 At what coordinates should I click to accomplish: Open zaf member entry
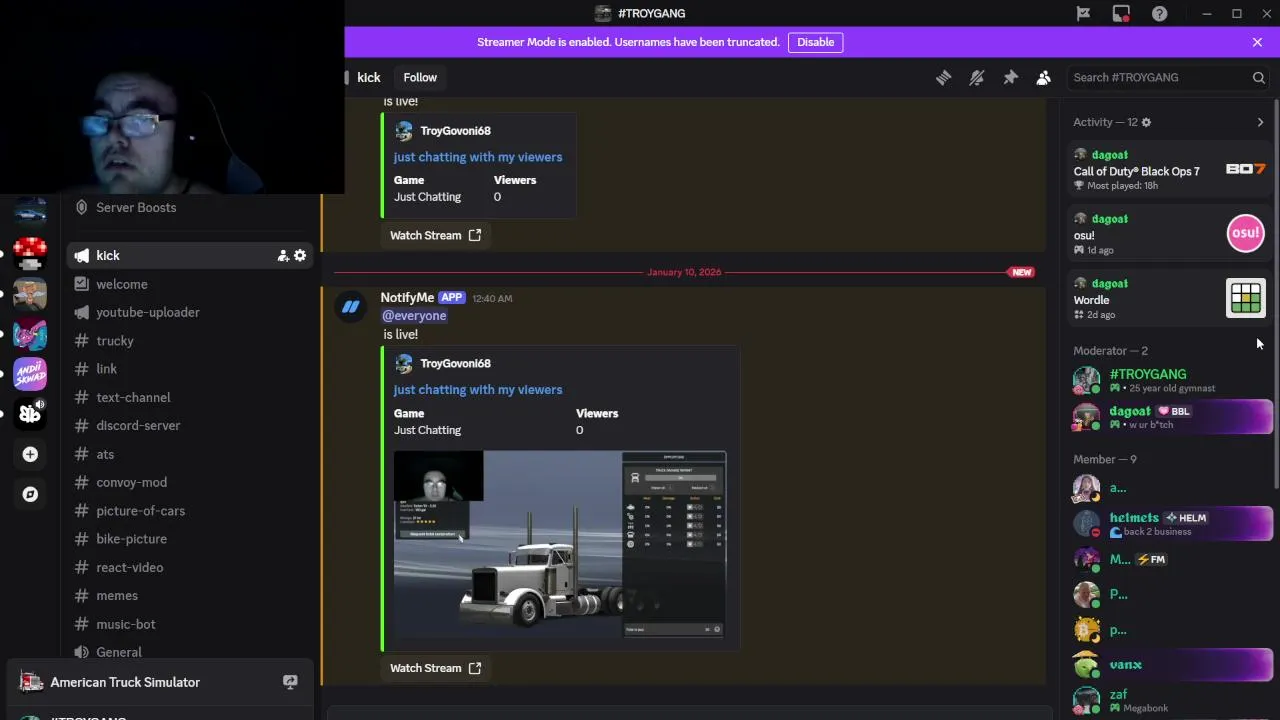pyautogui.click(x=1170, y=700)
